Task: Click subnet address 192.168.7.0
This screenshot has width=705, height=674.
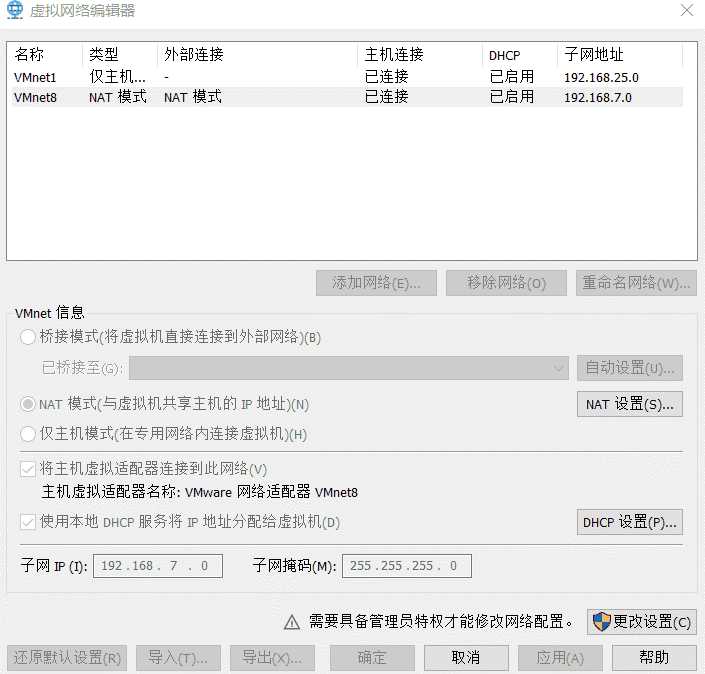Action: tap(598, 98)
